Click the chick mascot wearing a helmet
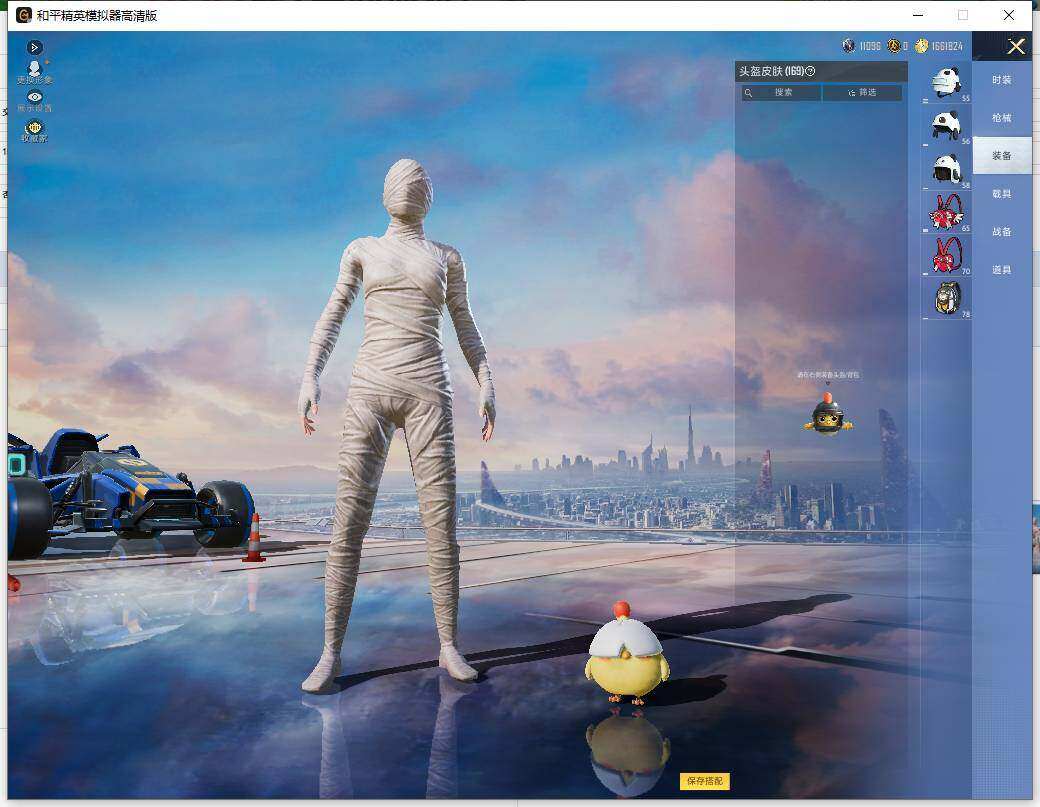1040x807 pixels. click(x=828, y=414)
